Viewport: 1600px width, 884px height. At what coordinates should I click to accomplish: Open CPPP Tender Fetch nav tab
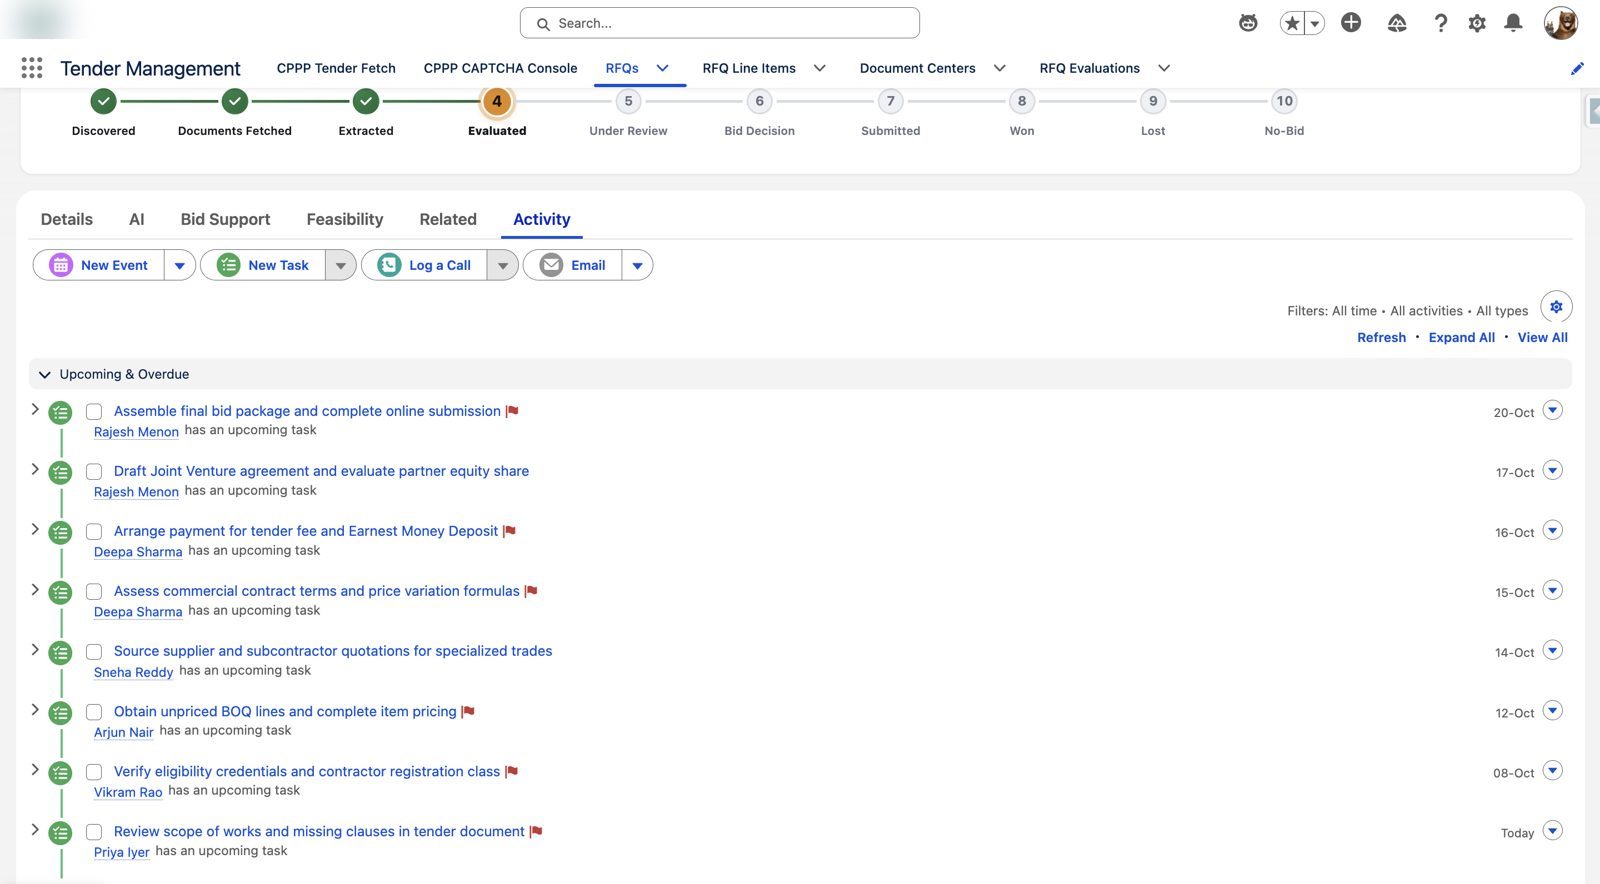coord(336,68)
